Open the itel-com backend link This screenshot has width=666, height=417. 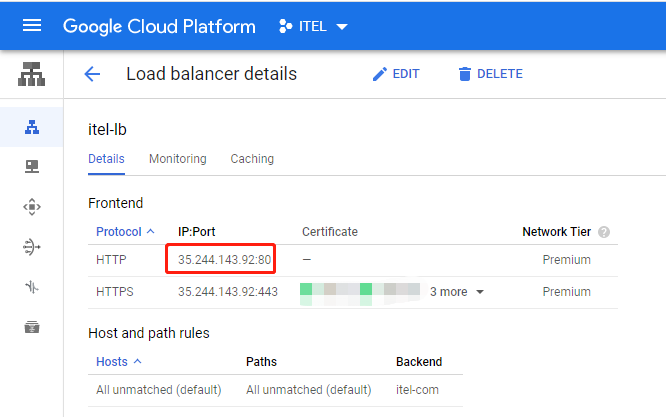(x=417, y=390)
